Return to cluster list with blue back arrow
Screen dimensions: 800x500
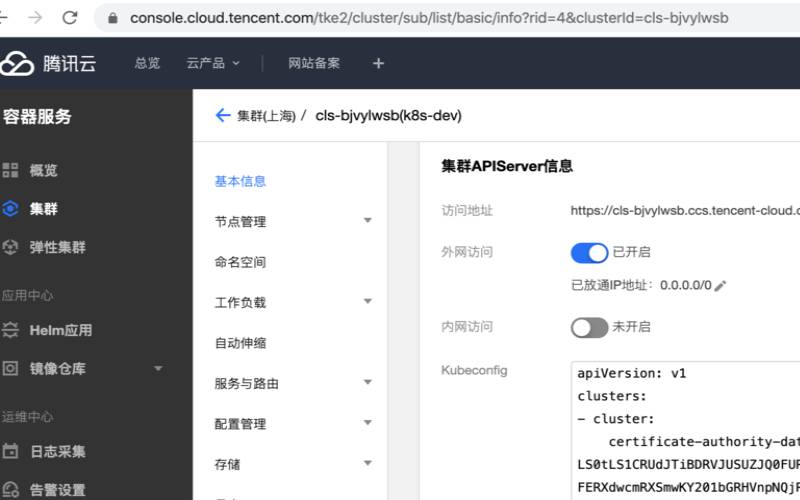click(x=223, y=115)
